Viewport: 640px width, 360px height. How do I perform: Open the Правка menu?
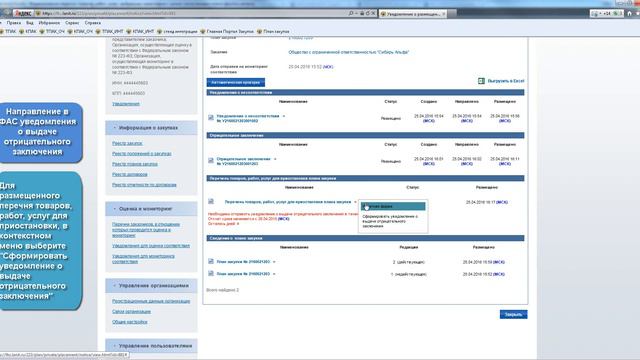click(13, 23)
